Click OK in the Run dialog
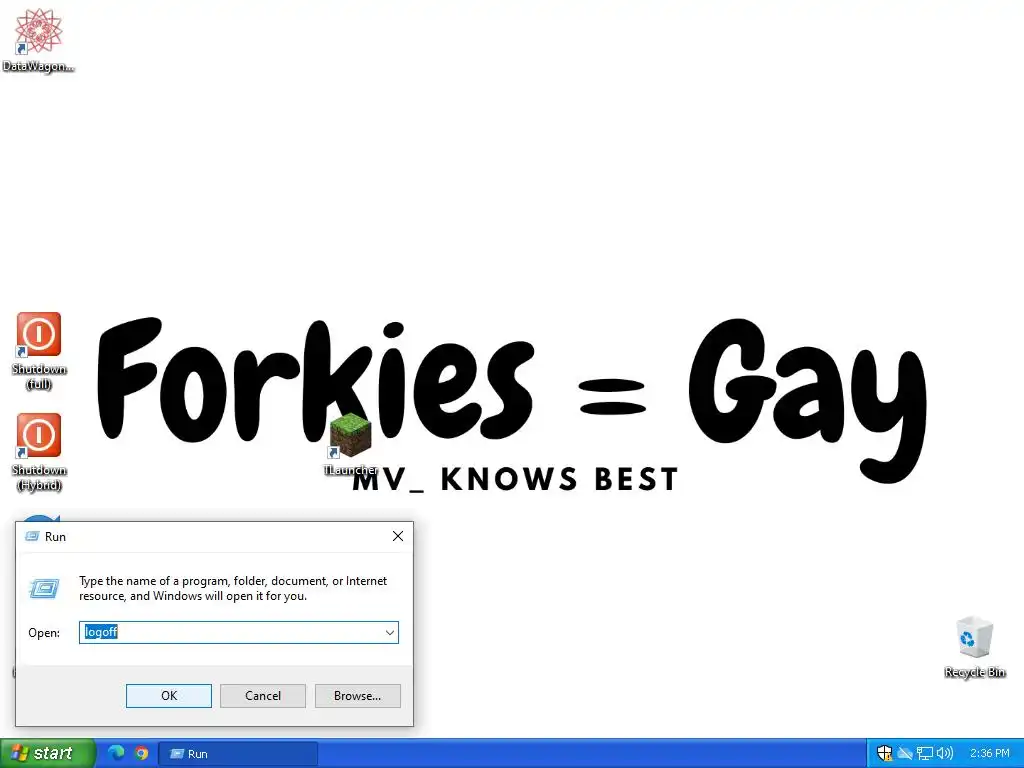 (168, 696)
